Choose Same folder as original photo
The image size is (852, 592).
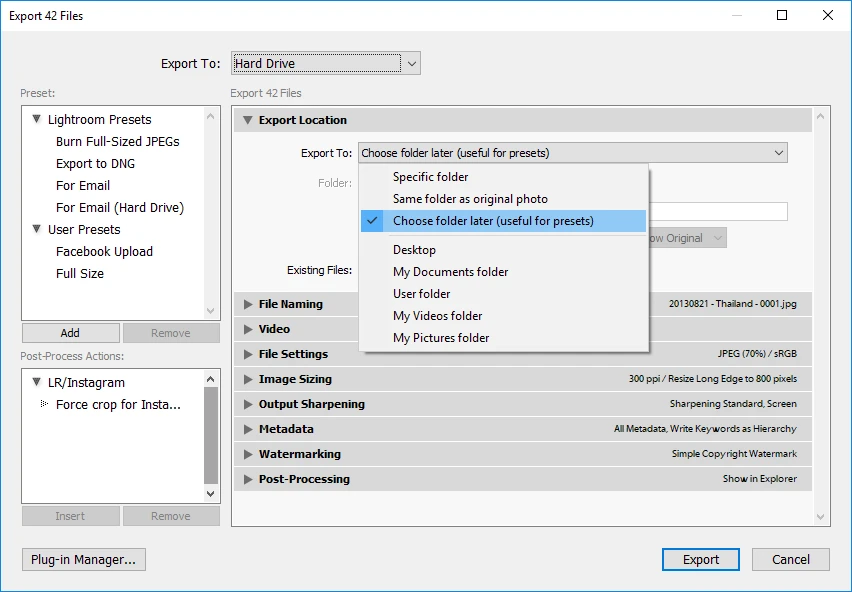pos(503,199)
